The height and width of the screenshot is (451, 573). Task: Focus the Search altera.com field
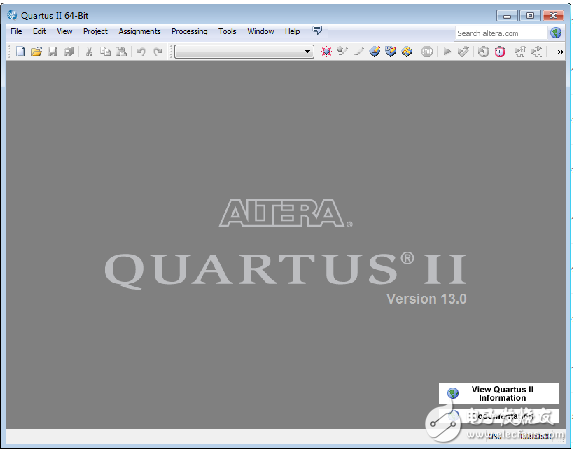(x=501, y=33)
